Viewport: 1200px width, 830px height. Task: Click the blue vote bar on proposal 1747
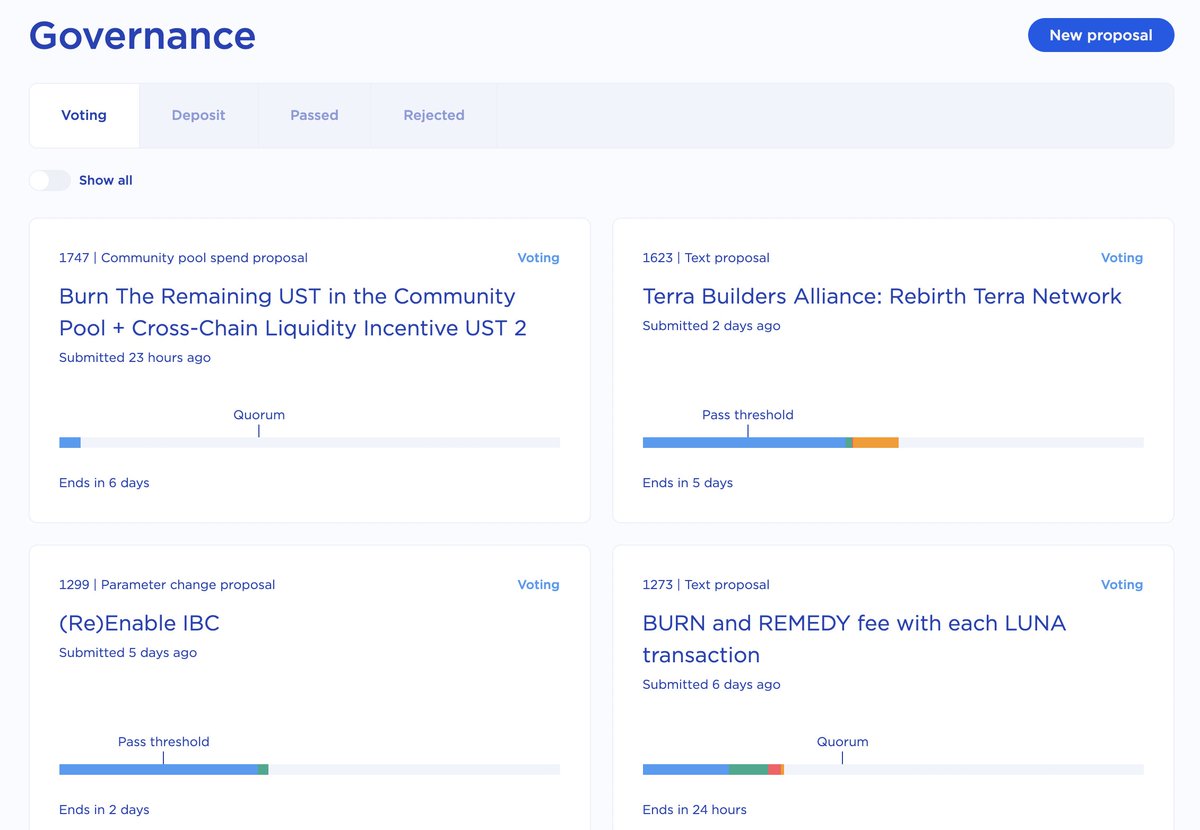point(70,442)
